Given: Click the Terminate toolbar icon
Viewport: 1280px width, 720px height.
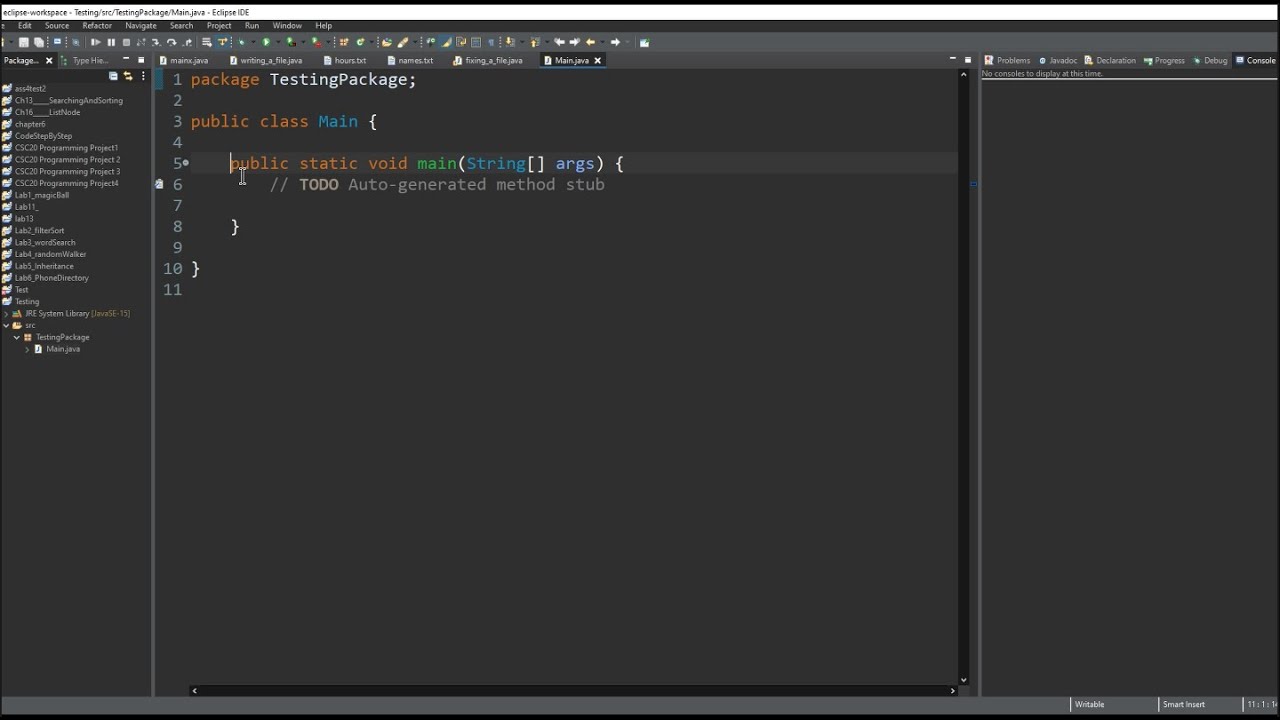Looking at the screenshot, I should click(126, 42).
